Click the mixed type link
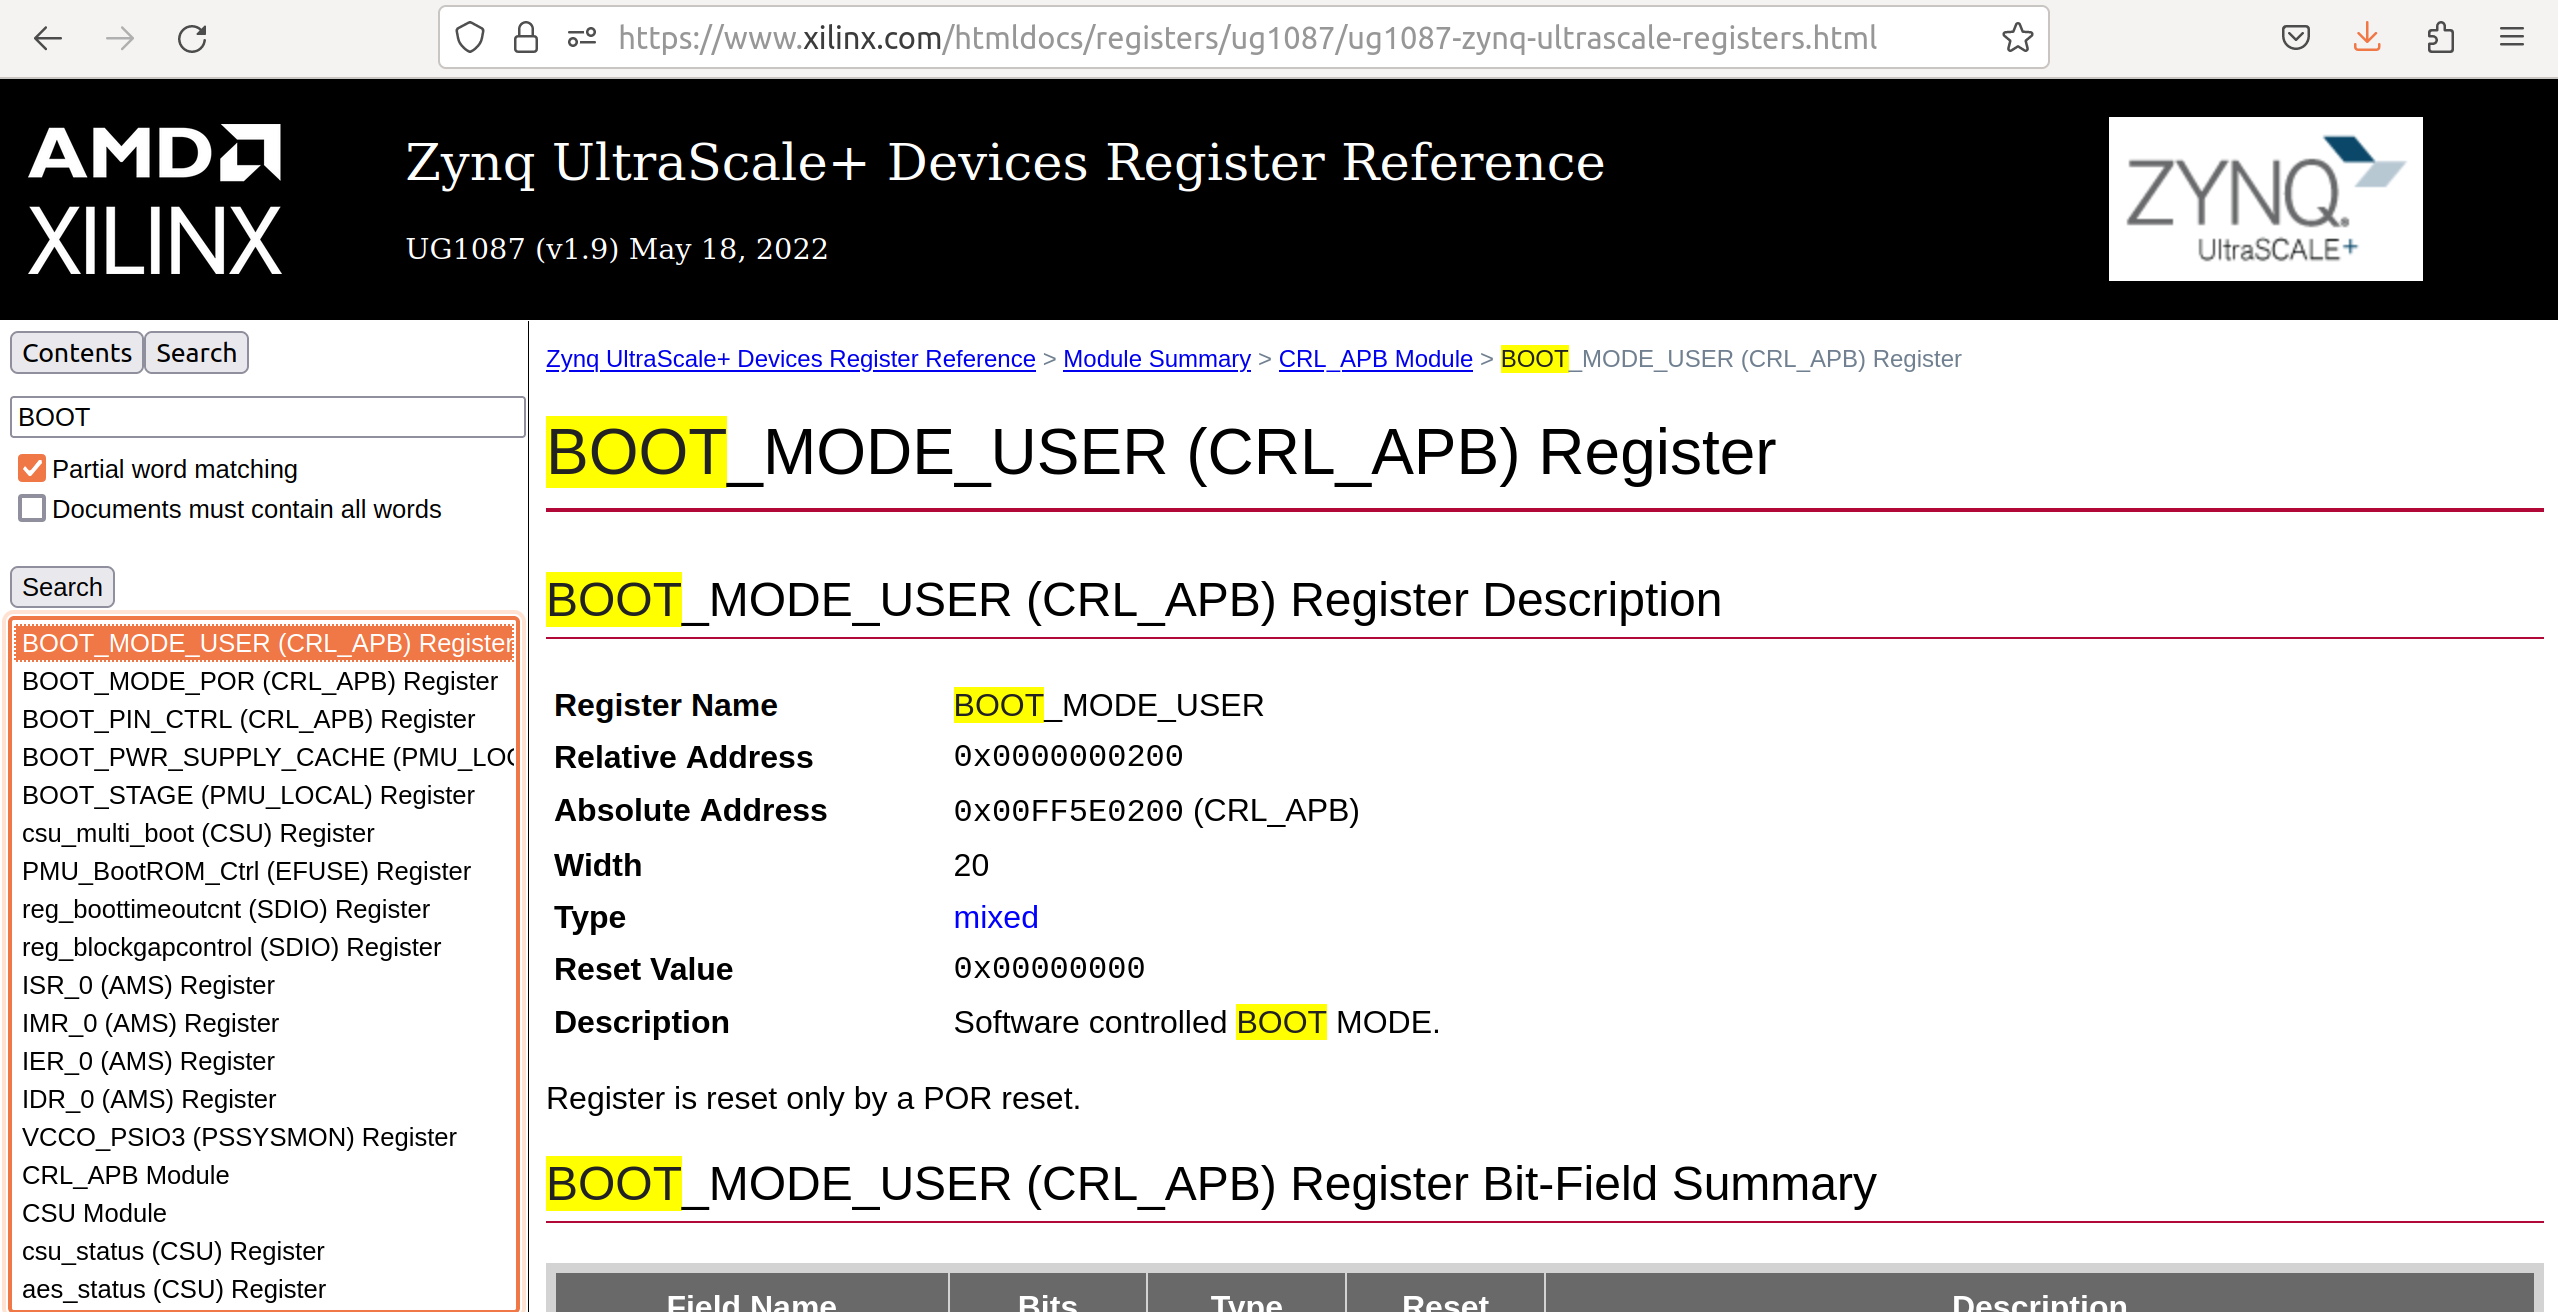The height and width of the screenshot is (1312, 2558). [995, 917]
